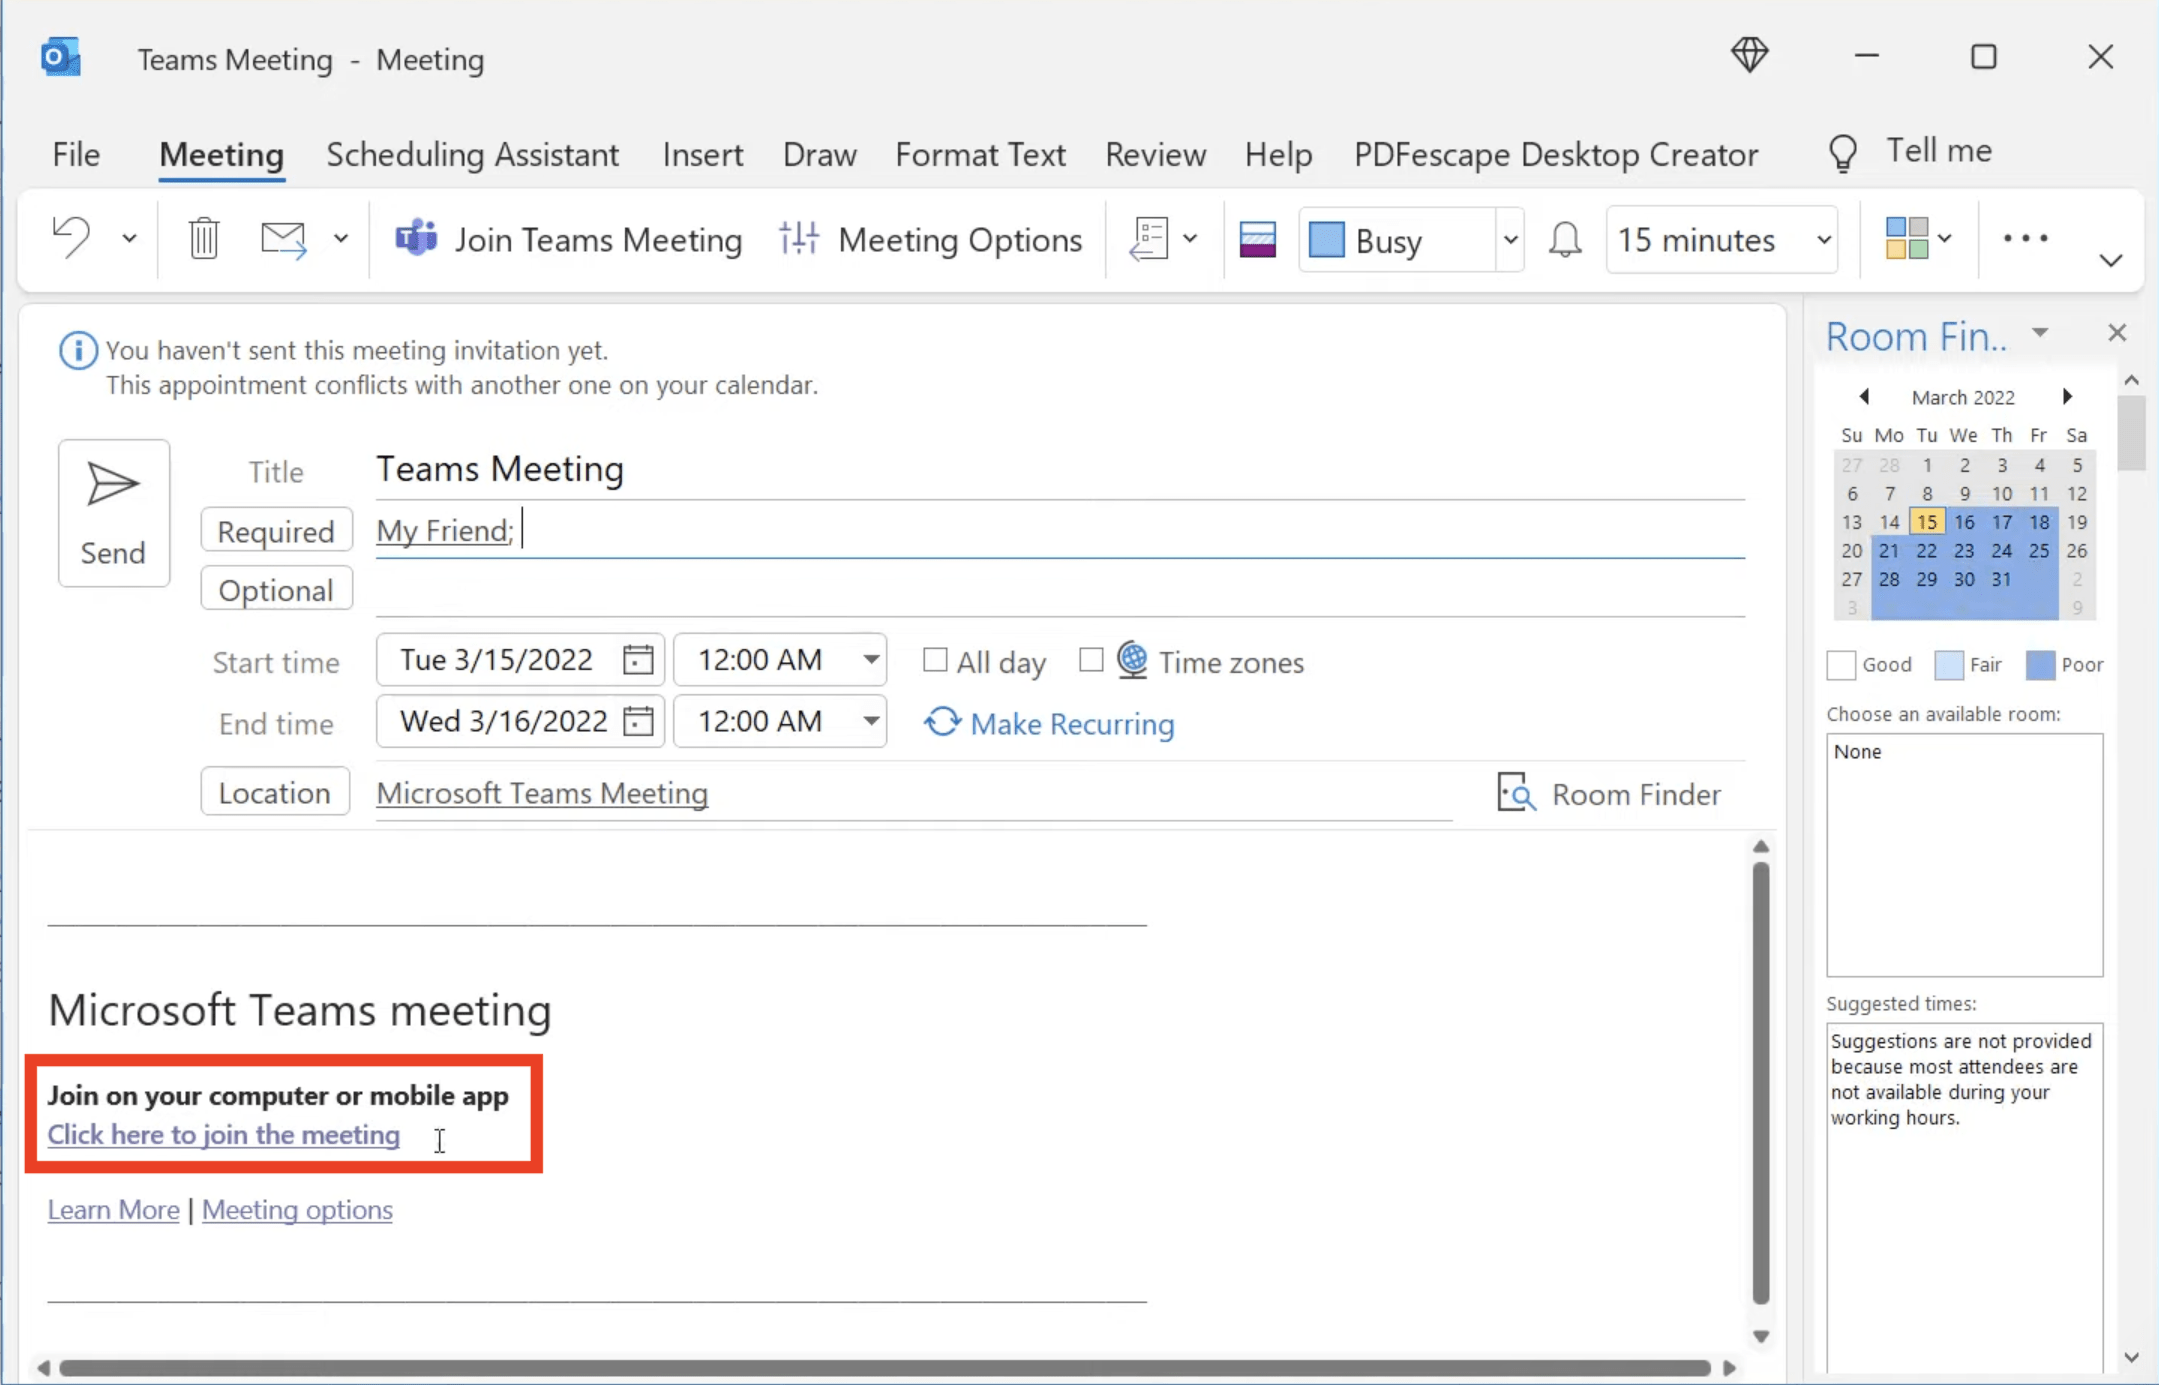Open the Undo history dropdown arrow
2159x1385 pixels.
coord(129,239)
